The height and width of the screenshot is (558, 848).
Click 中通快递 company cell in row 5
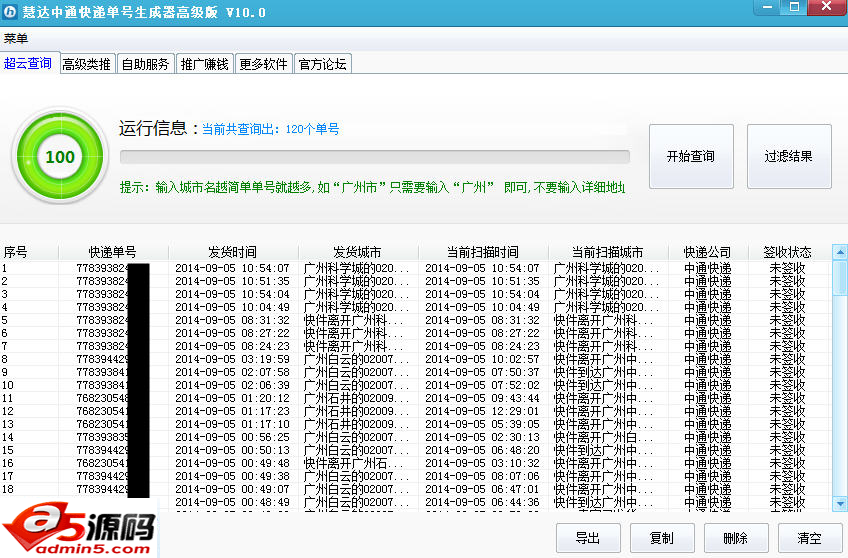[707, 320]
